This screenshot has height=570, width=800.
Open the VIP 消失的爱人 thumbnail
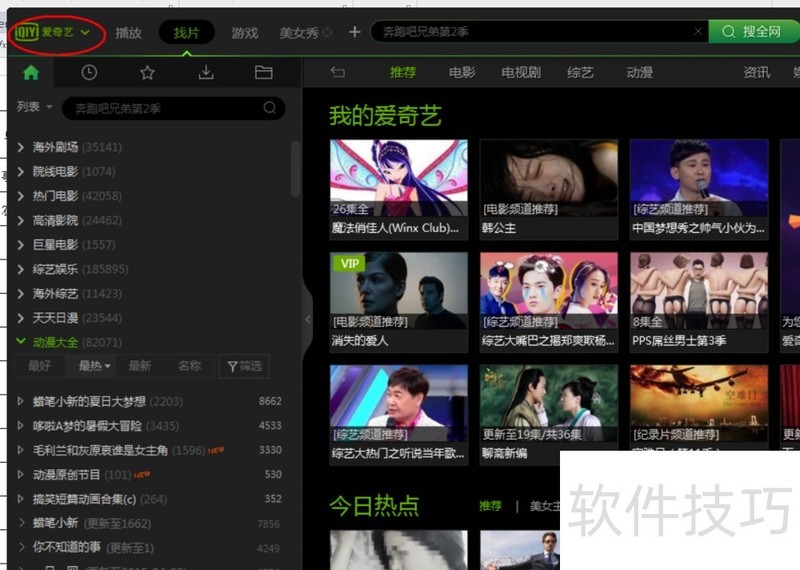click(x=398, y=290)
